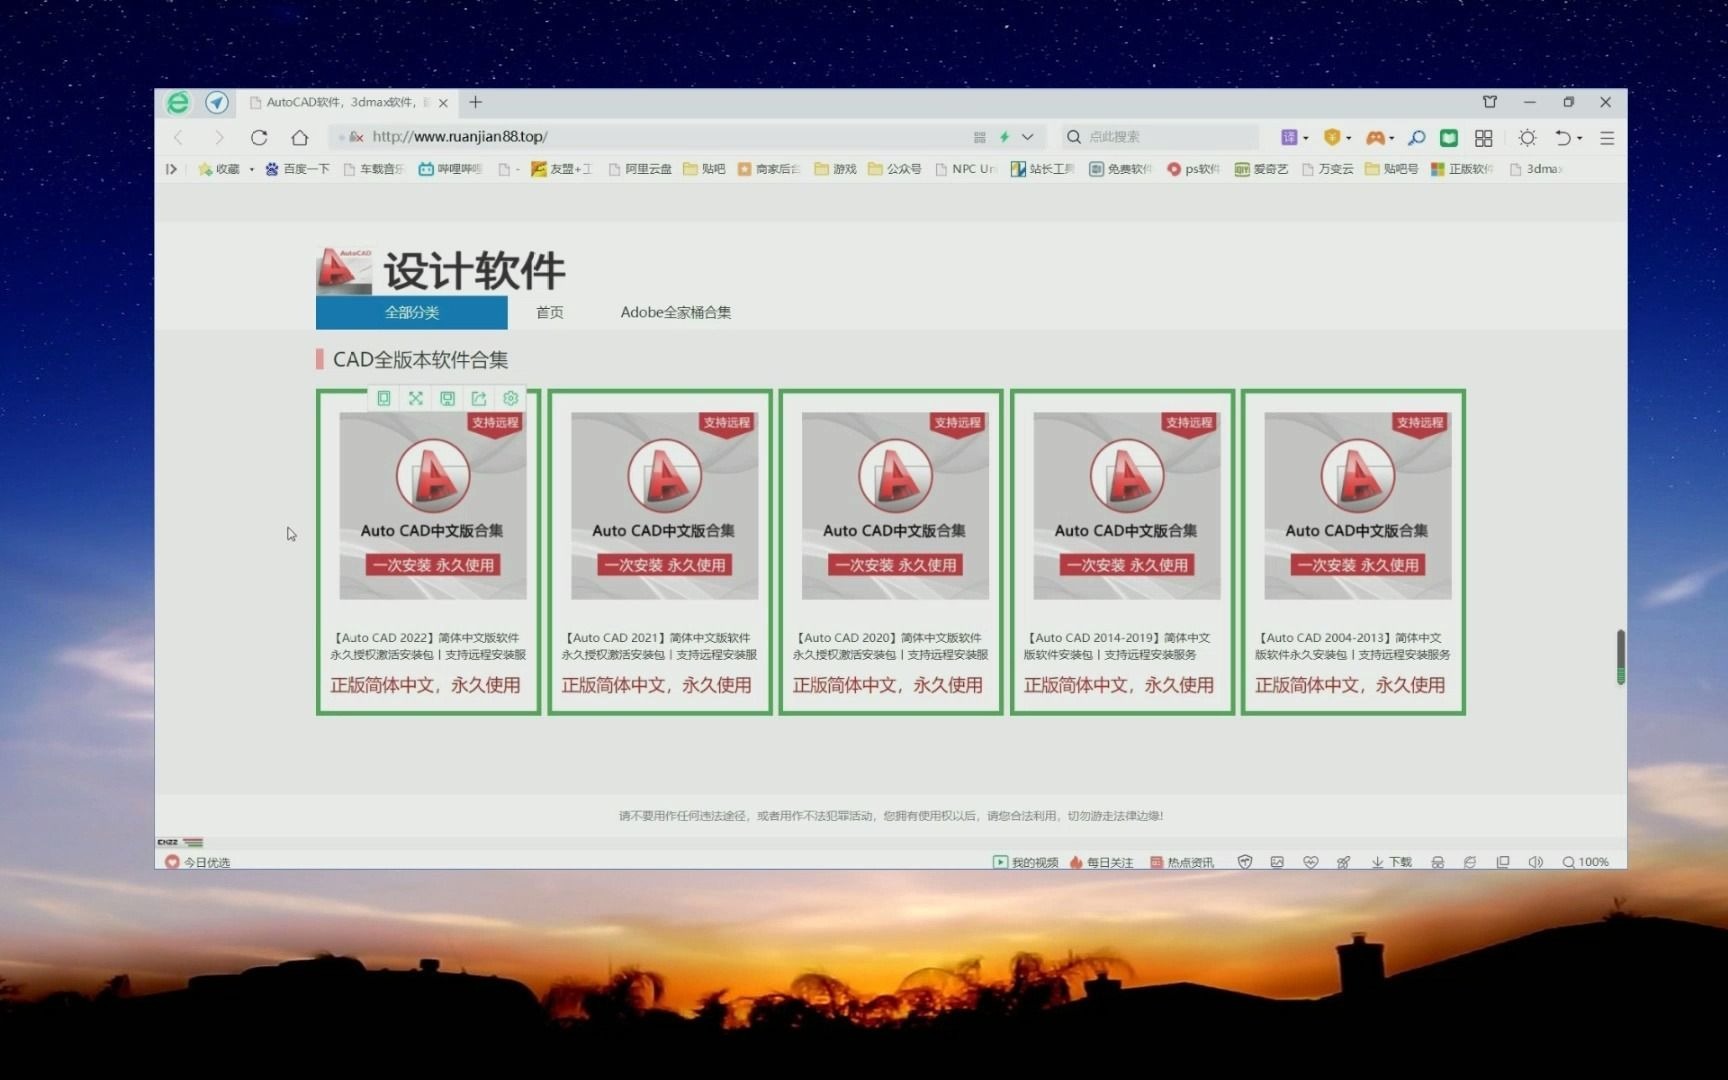The width and height of the screenshot is (1728, 1080).
Task: Click the blue magnifier find icon
Action: (x=1416, y=137)
